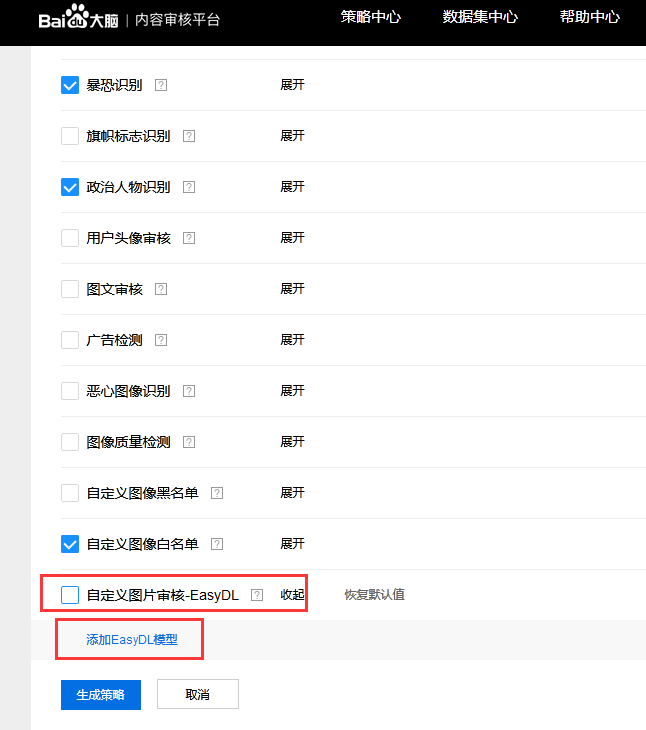Image resolution: width=646 pixels, height=730 pixels.
Task: Expand 恶心图像识别 settings via 展开
Action: click(292, 391)
